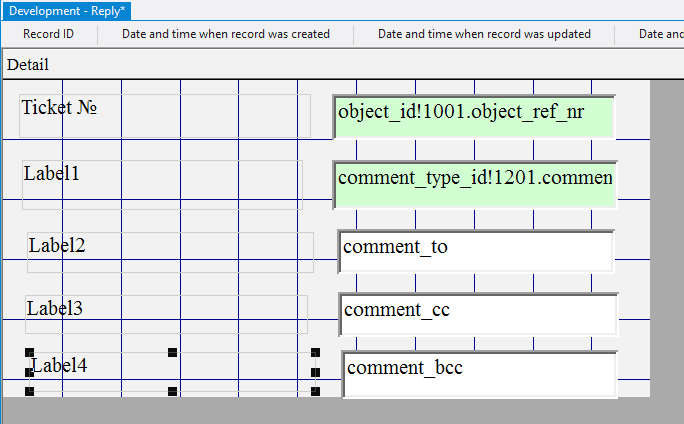Select the comment_bcc field
Viewport: 684px width, 424px height.
478,373
